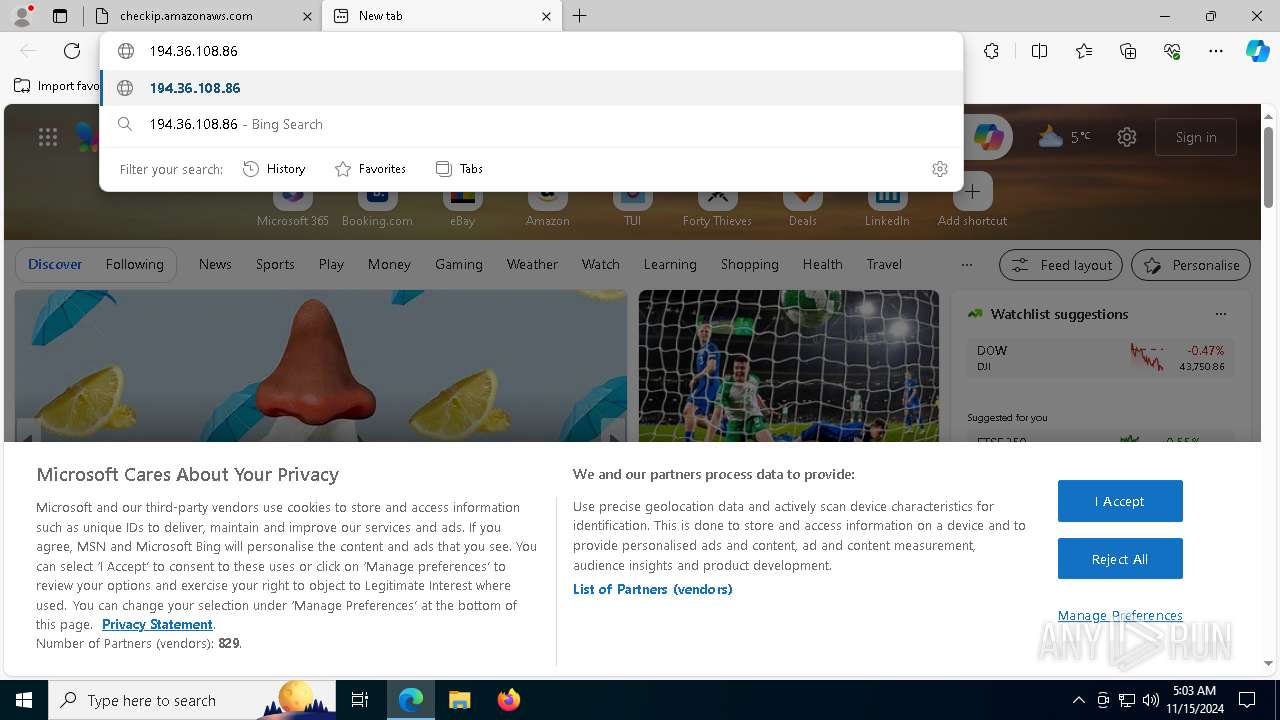The width and height of the screenshot is (1280, 720).
Task: Open the DOW watchlist entry
Action: [1100, 358]
